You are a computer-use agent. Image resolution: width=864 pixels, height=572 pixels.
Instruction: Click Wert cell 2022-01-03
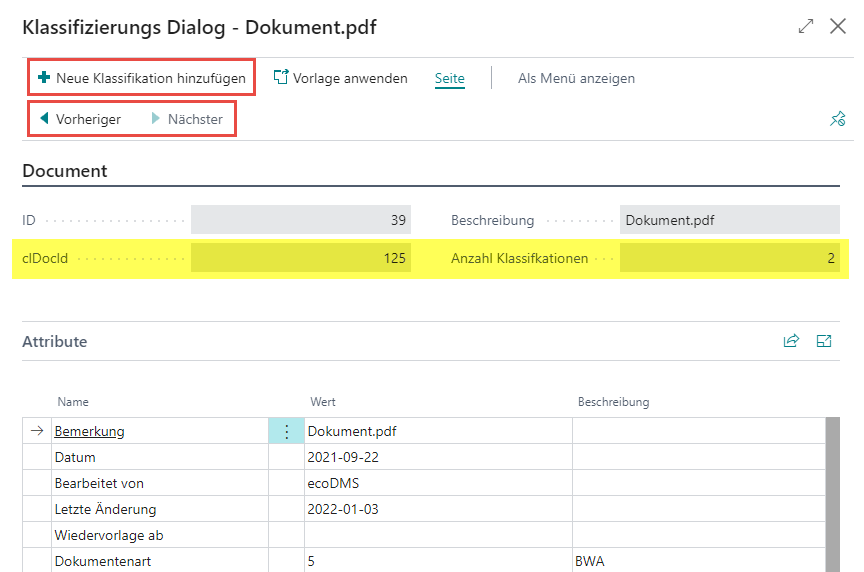(x=438, y=509)
